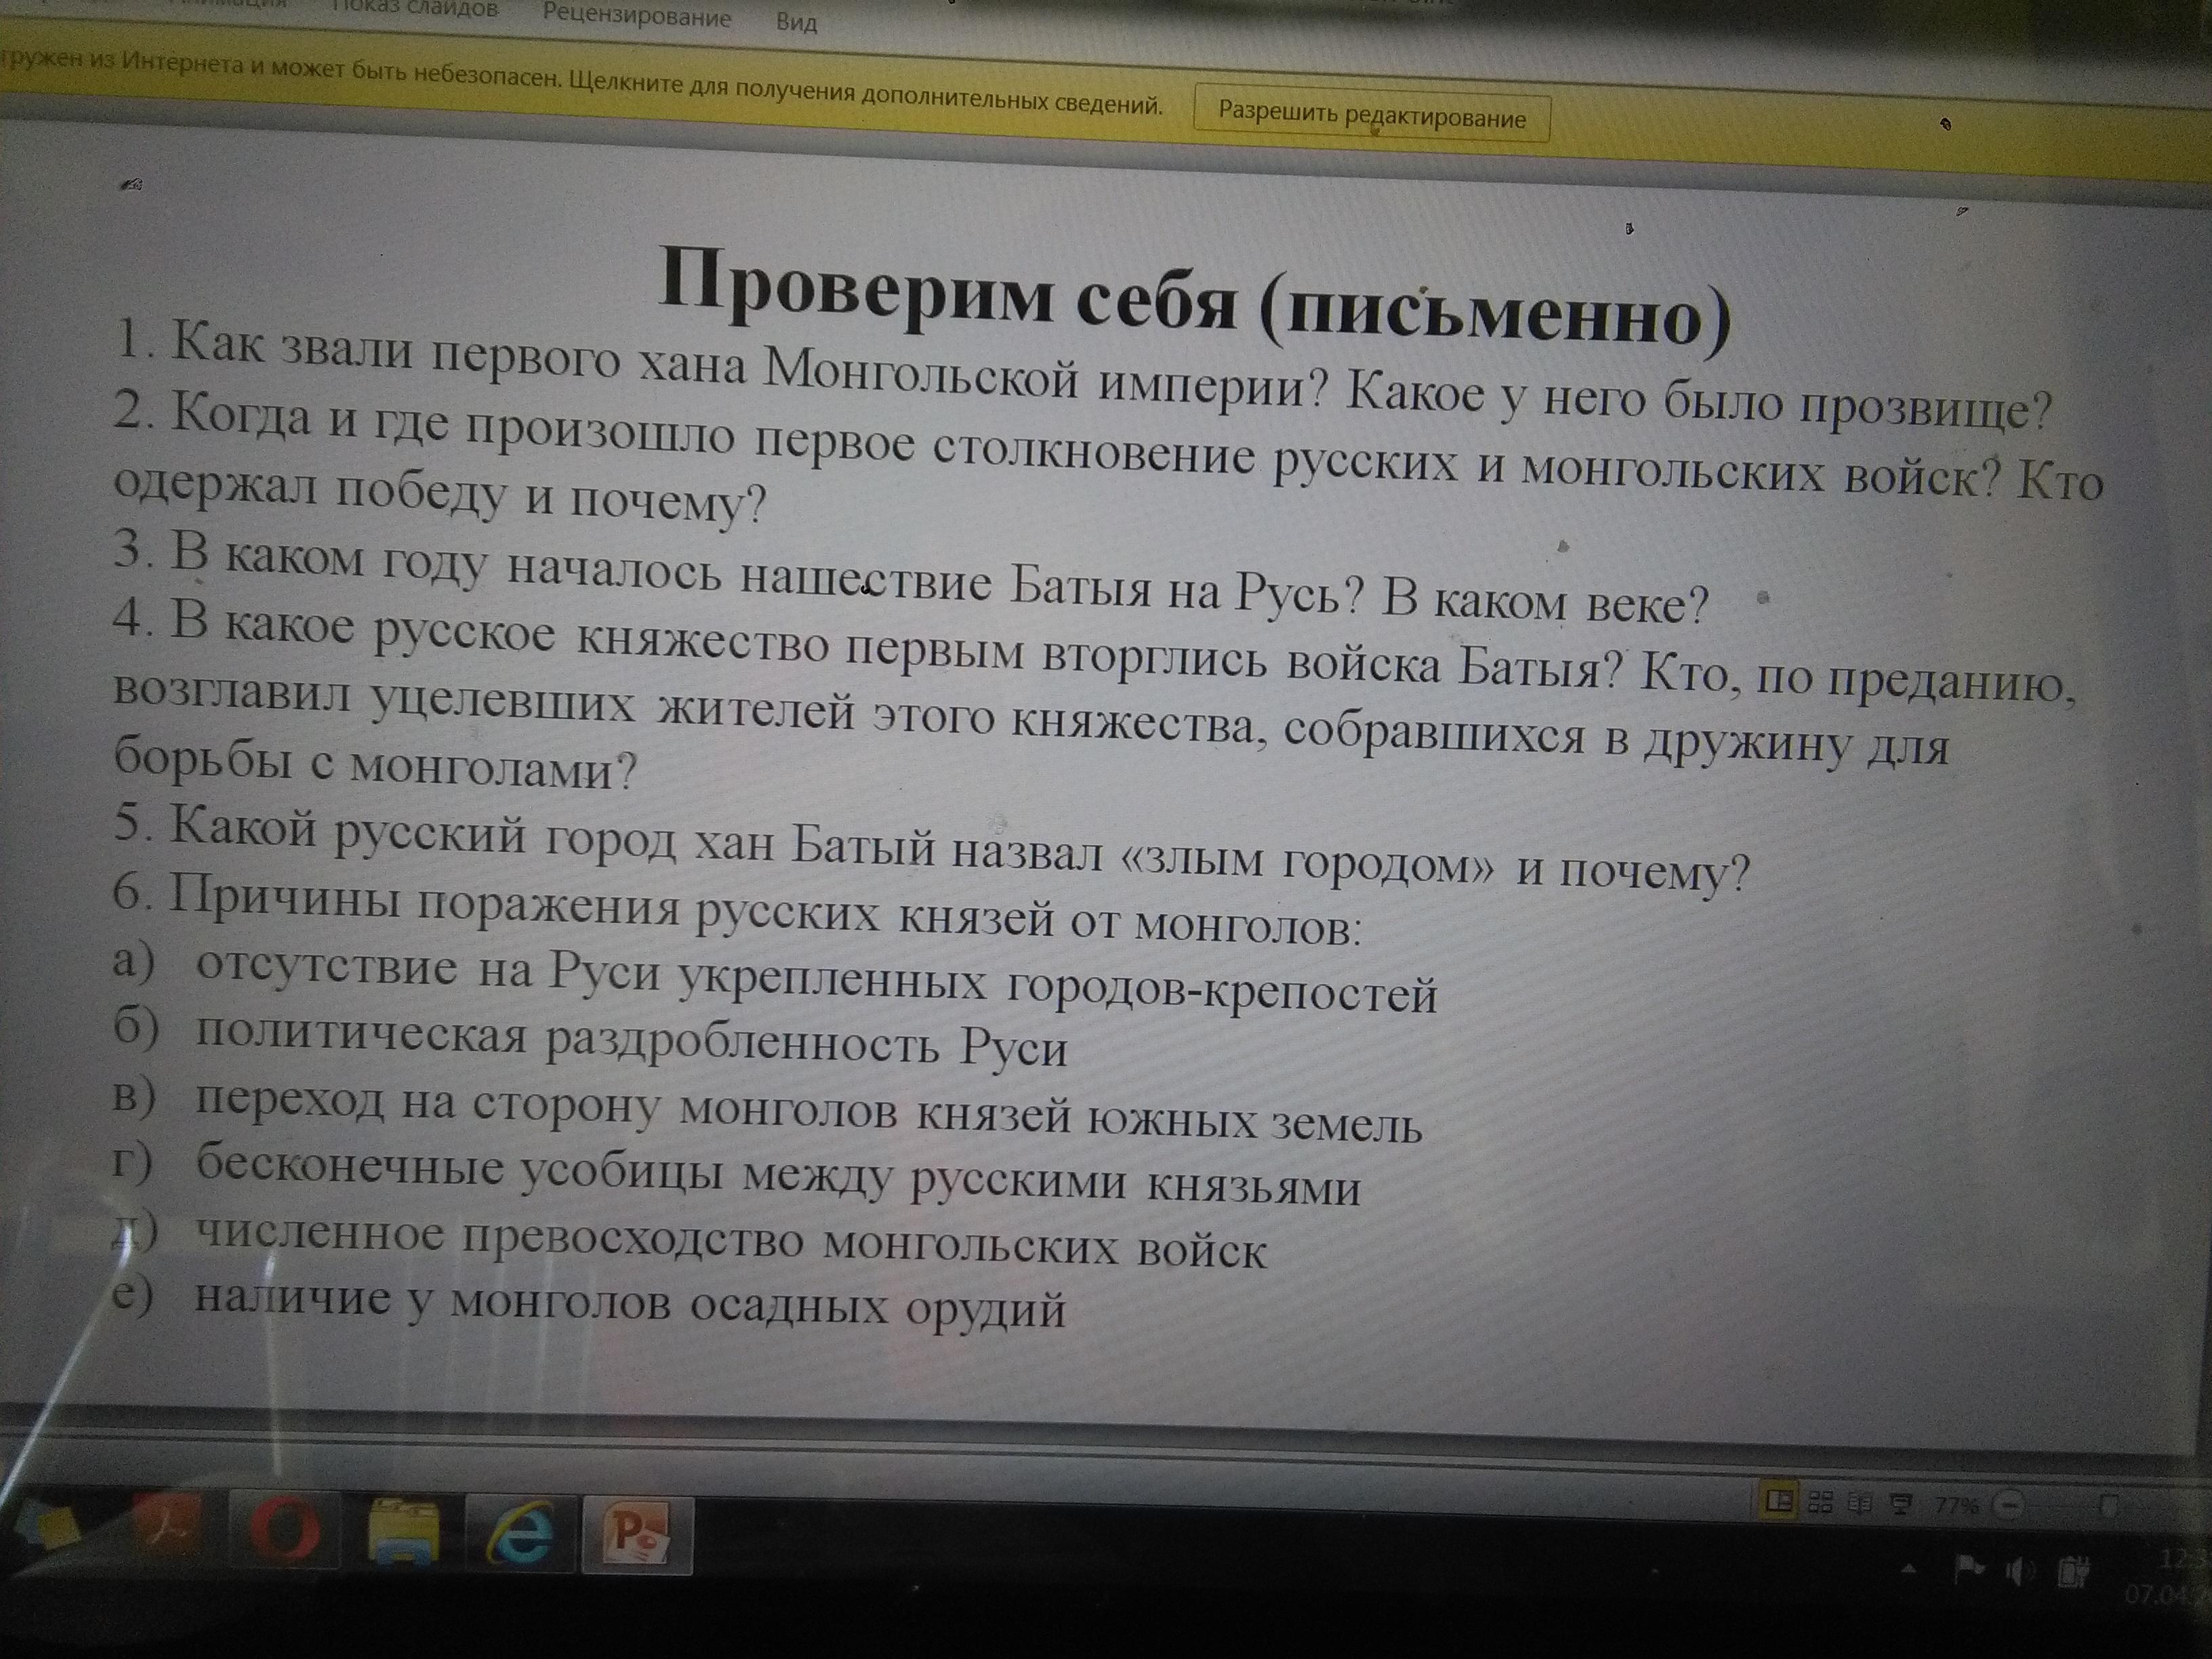Start slide show from status bar icon

tap(1902, 1505)
